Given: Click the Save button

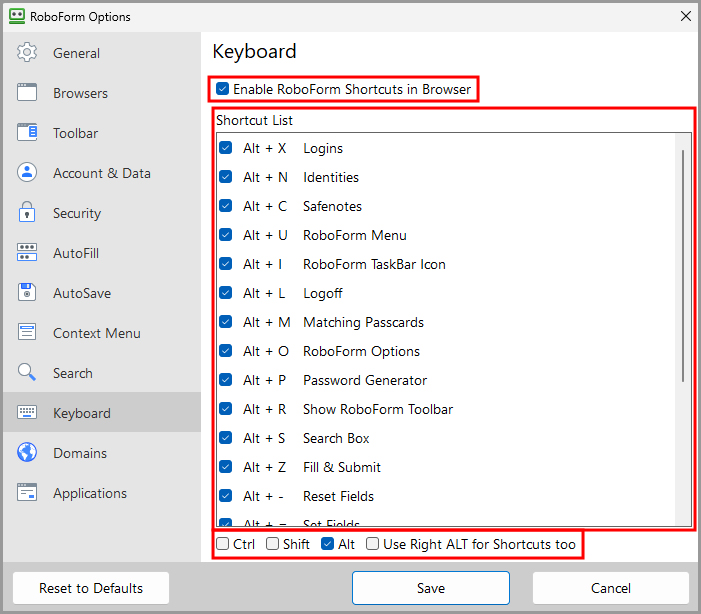Looking at the screenshot, I should tap(431, 588).
